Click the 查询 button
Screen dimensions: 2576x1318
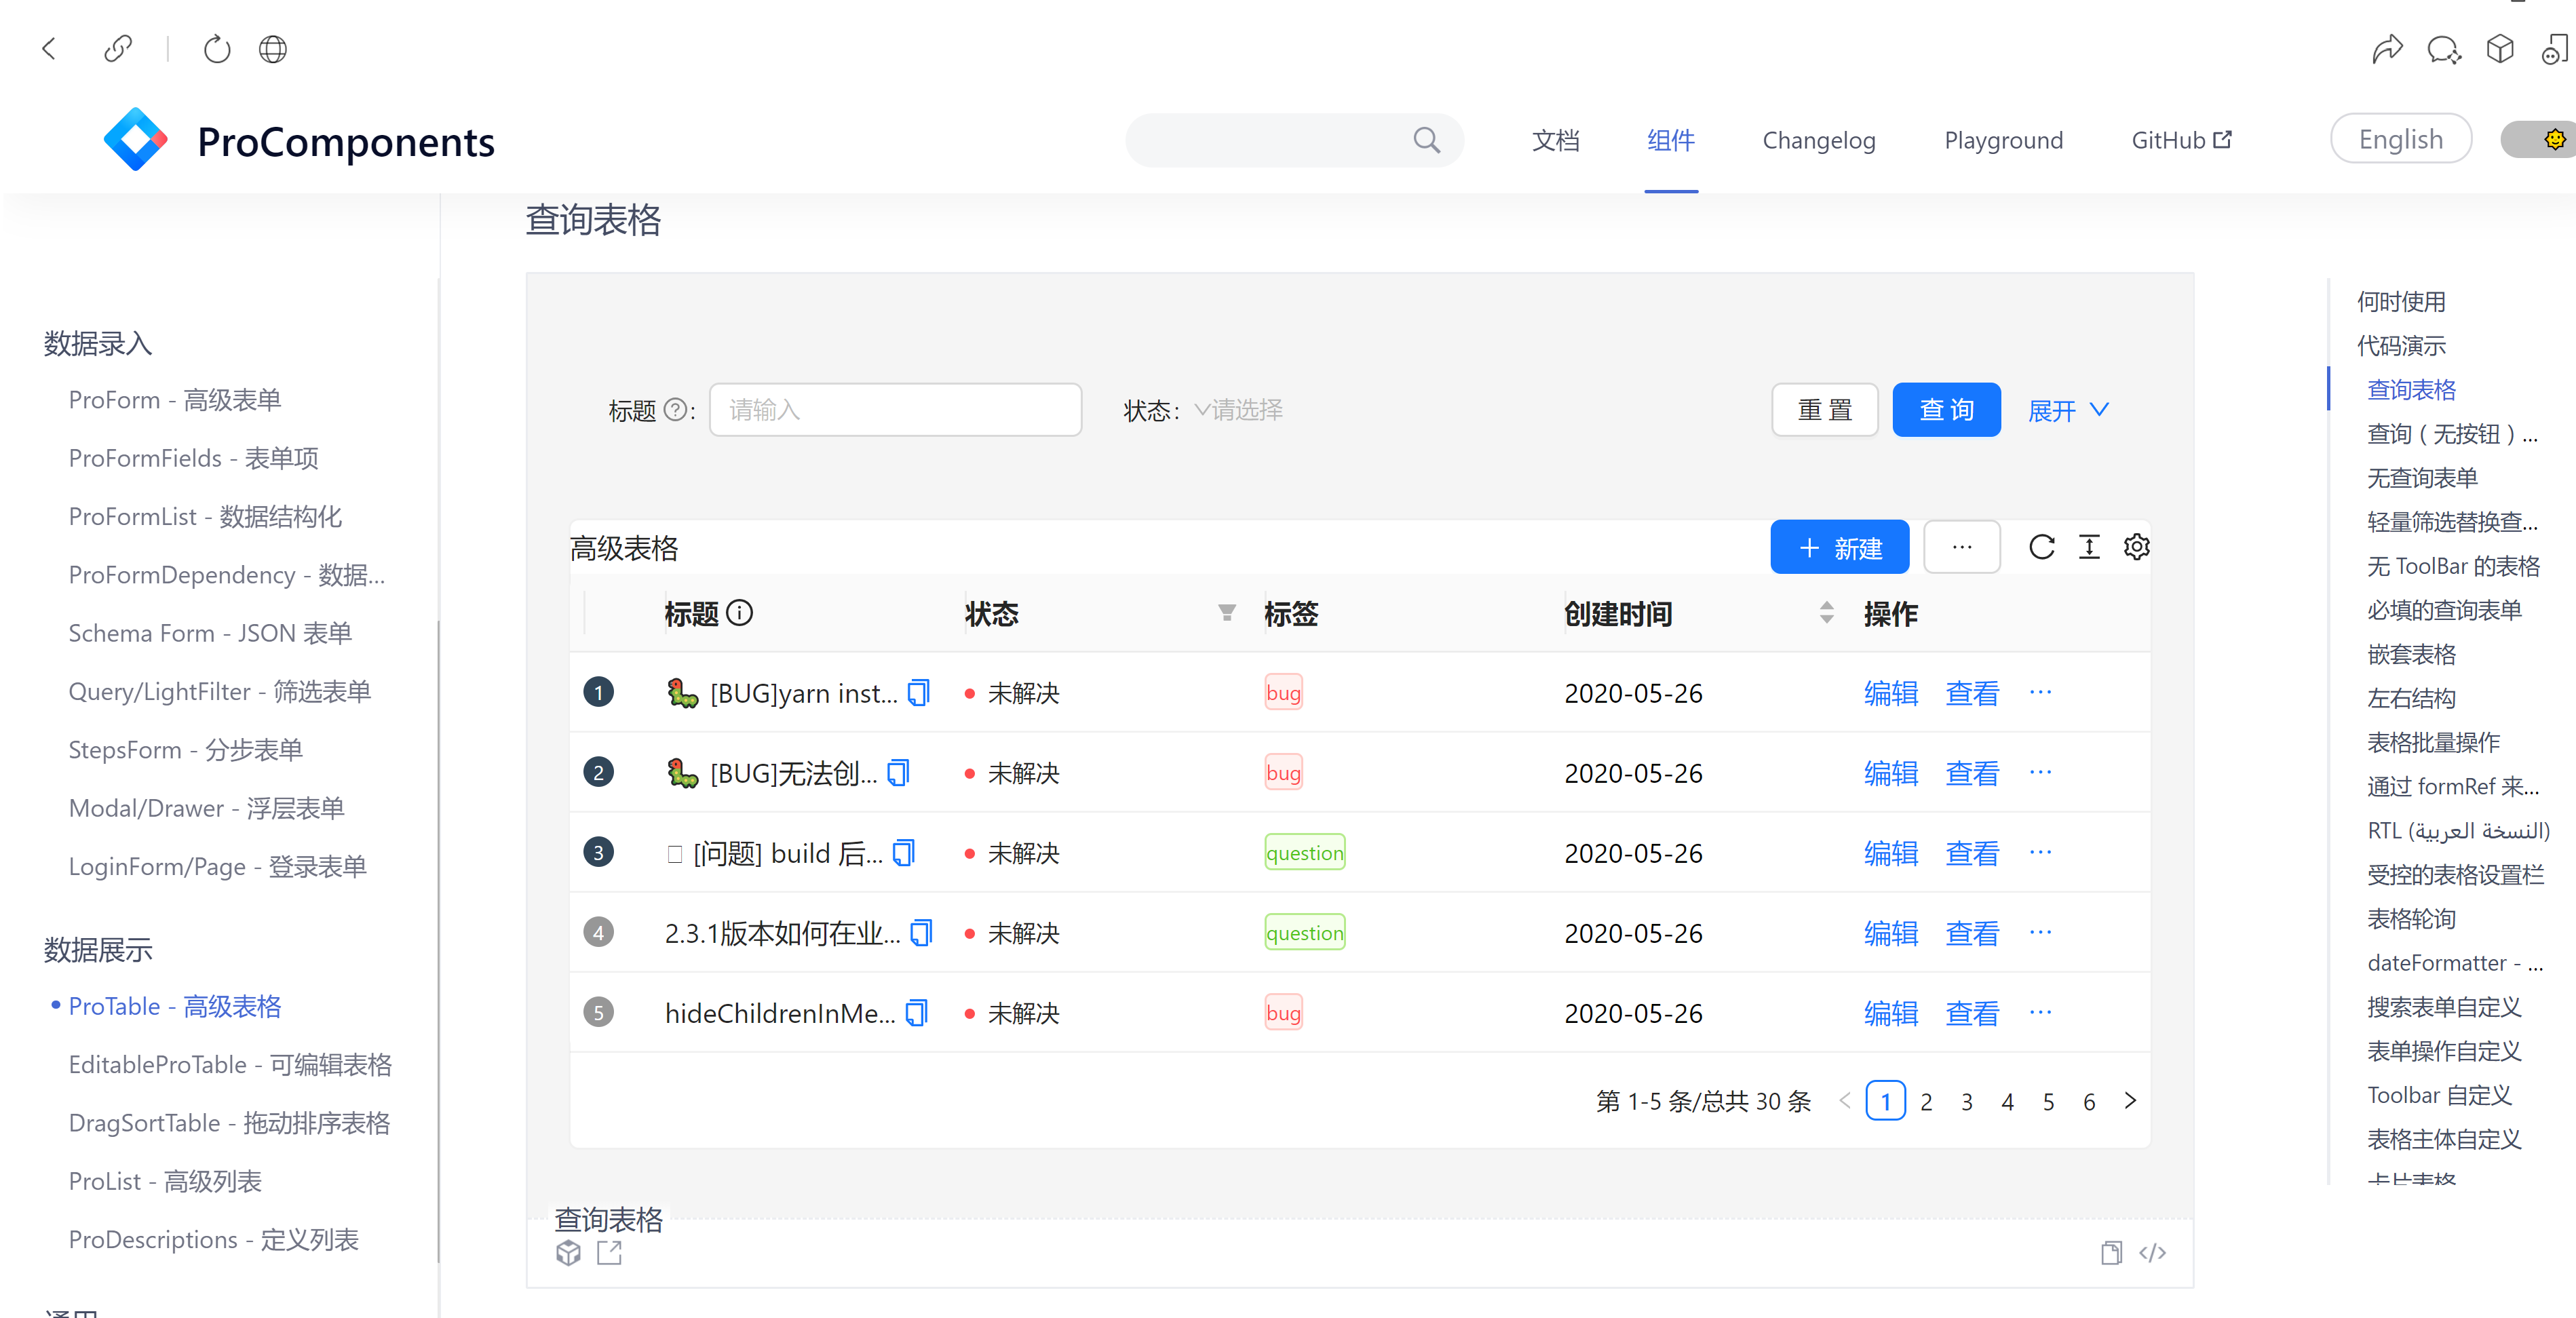point(1946,410)
